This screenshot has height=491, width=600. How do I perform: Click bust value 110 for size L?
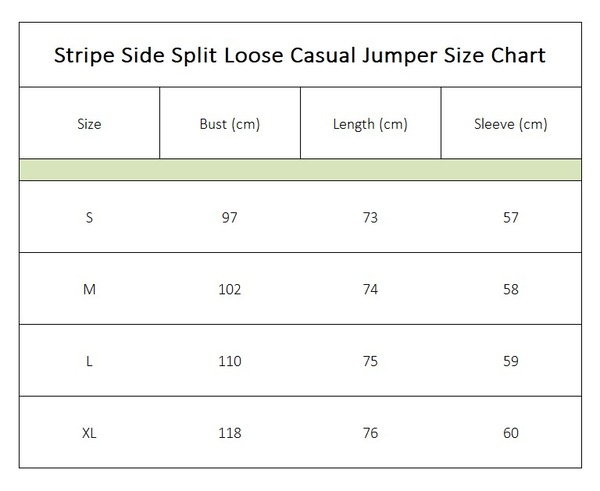pyautogui.click(x=230, y=361)
